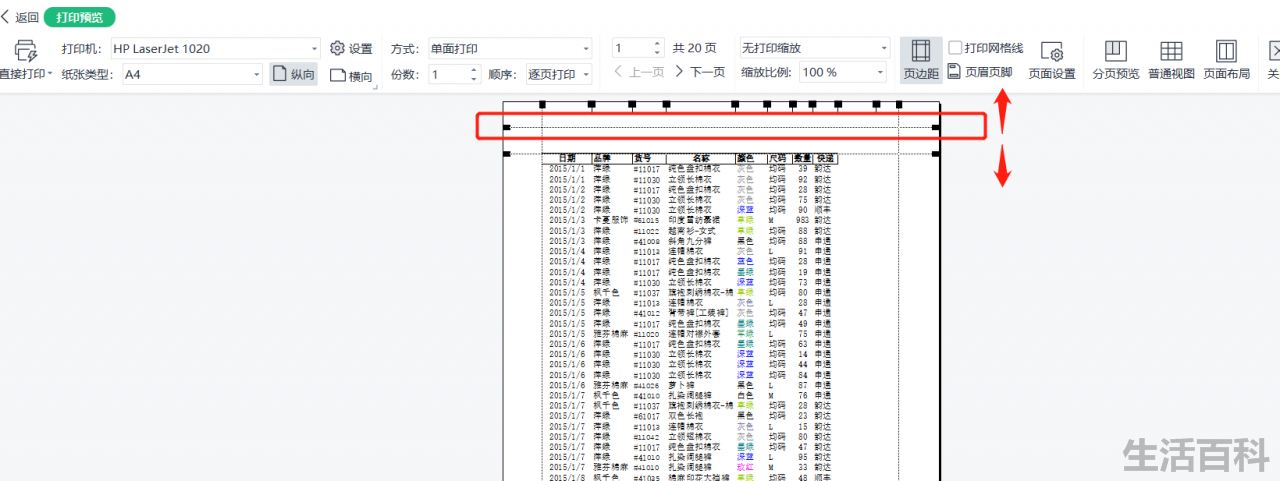Increase copies with the 份数 stepper

click(x=475, y=70)
